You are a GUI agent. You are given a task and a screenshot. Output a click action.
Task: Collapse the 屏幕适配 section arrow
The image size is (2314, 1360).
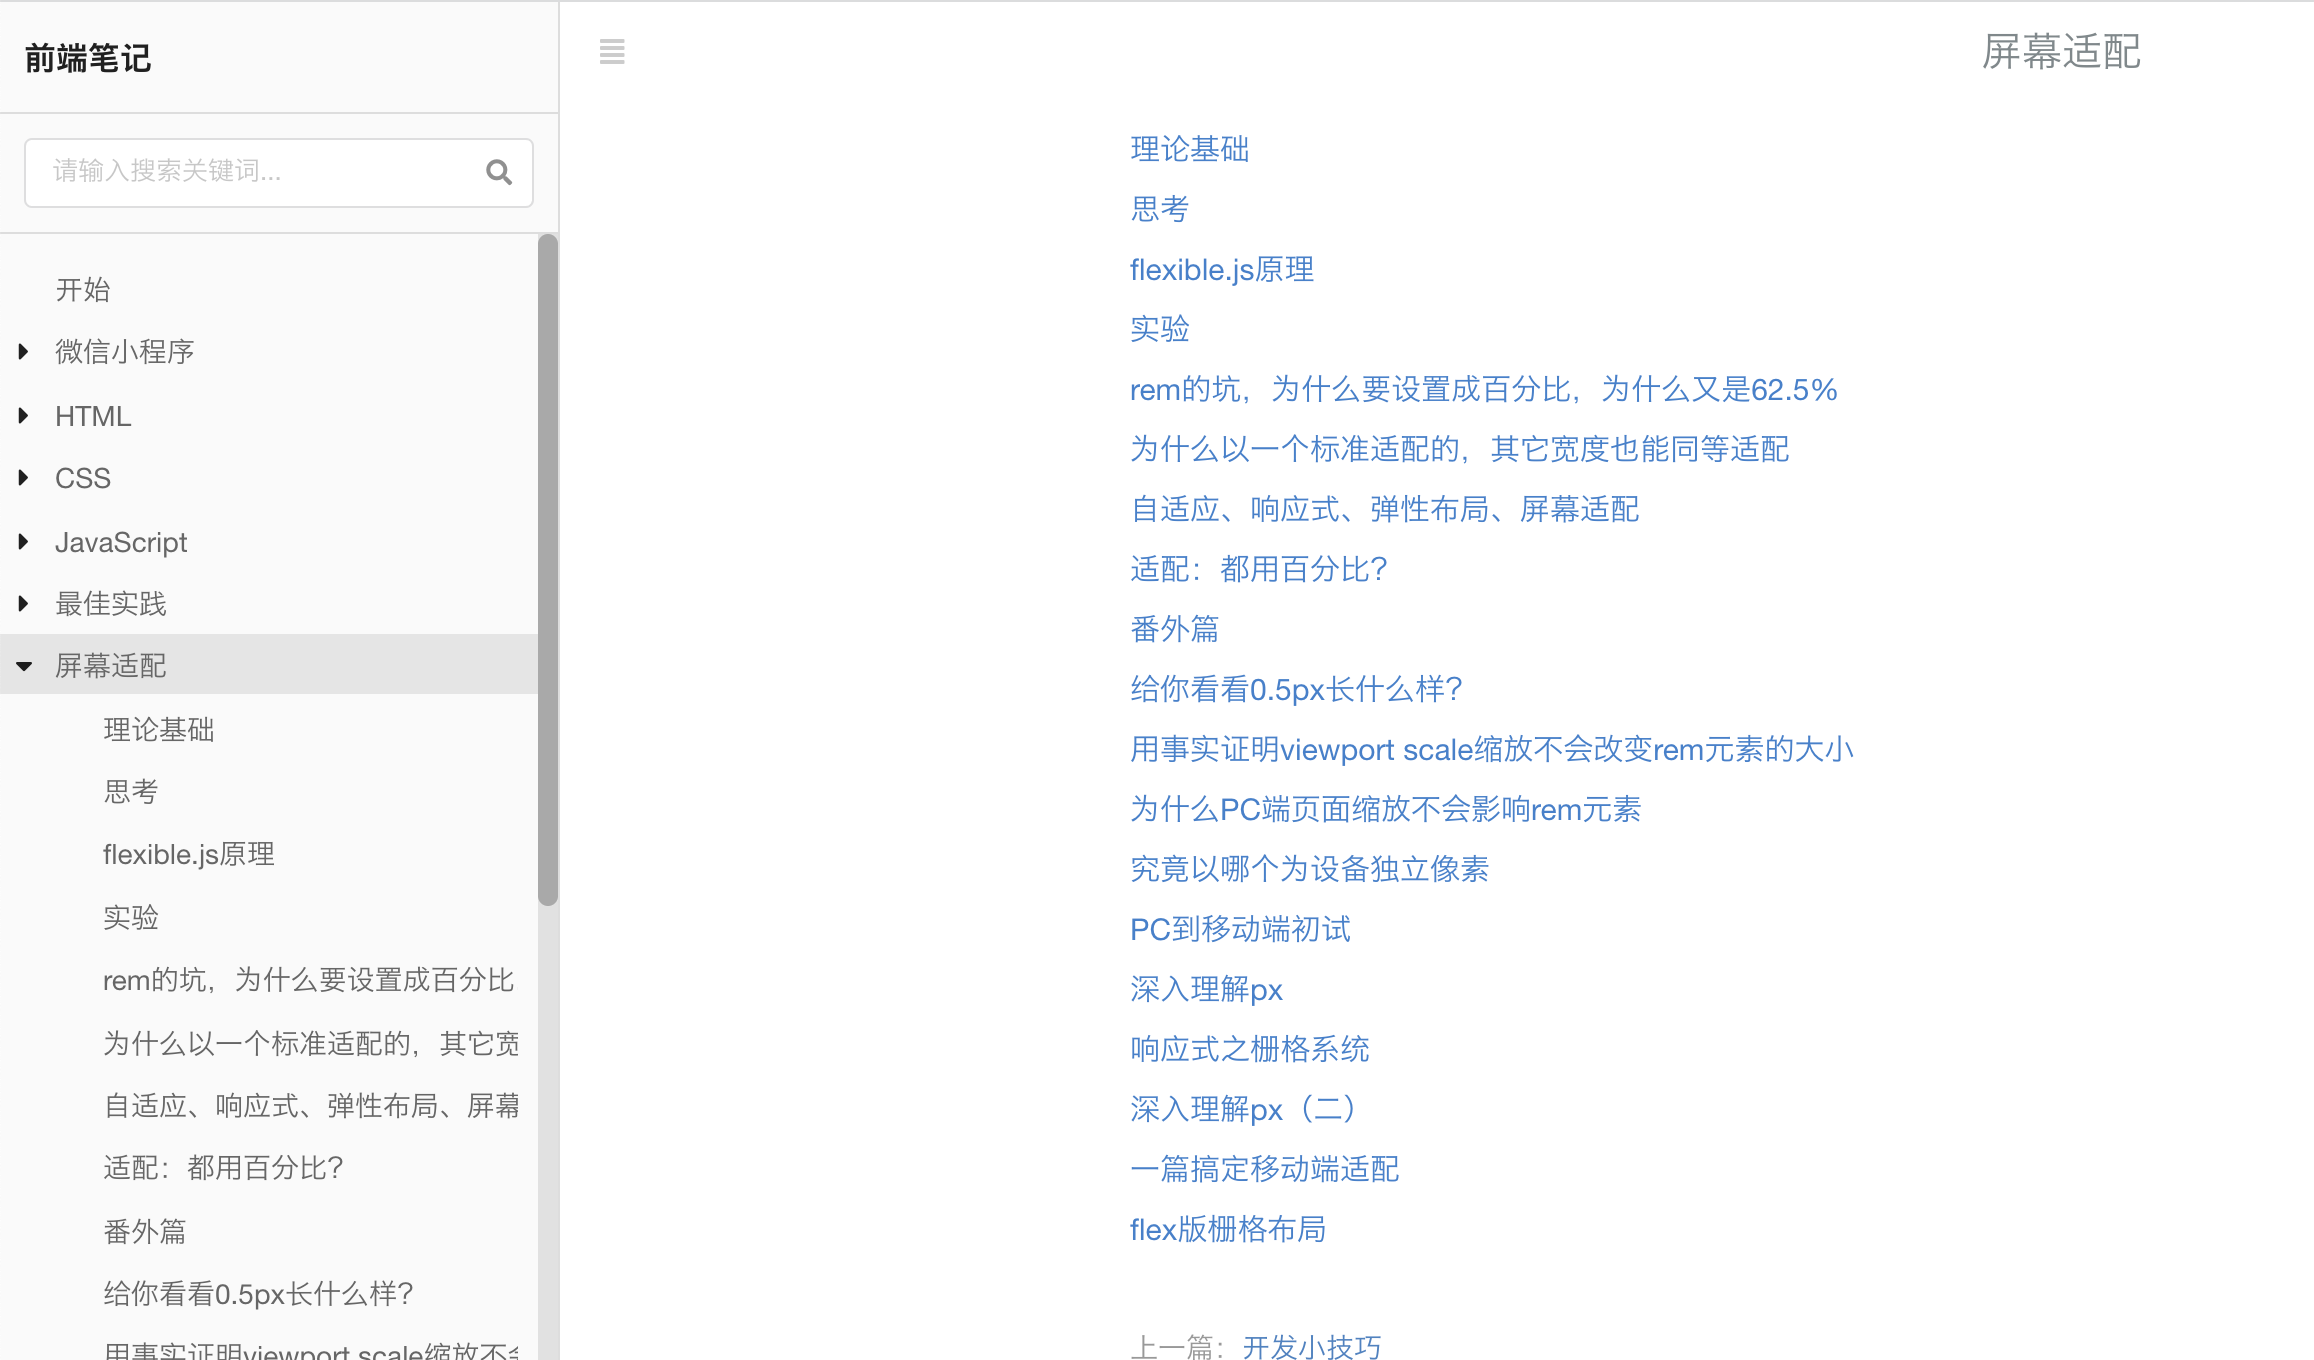pos(24,666)
